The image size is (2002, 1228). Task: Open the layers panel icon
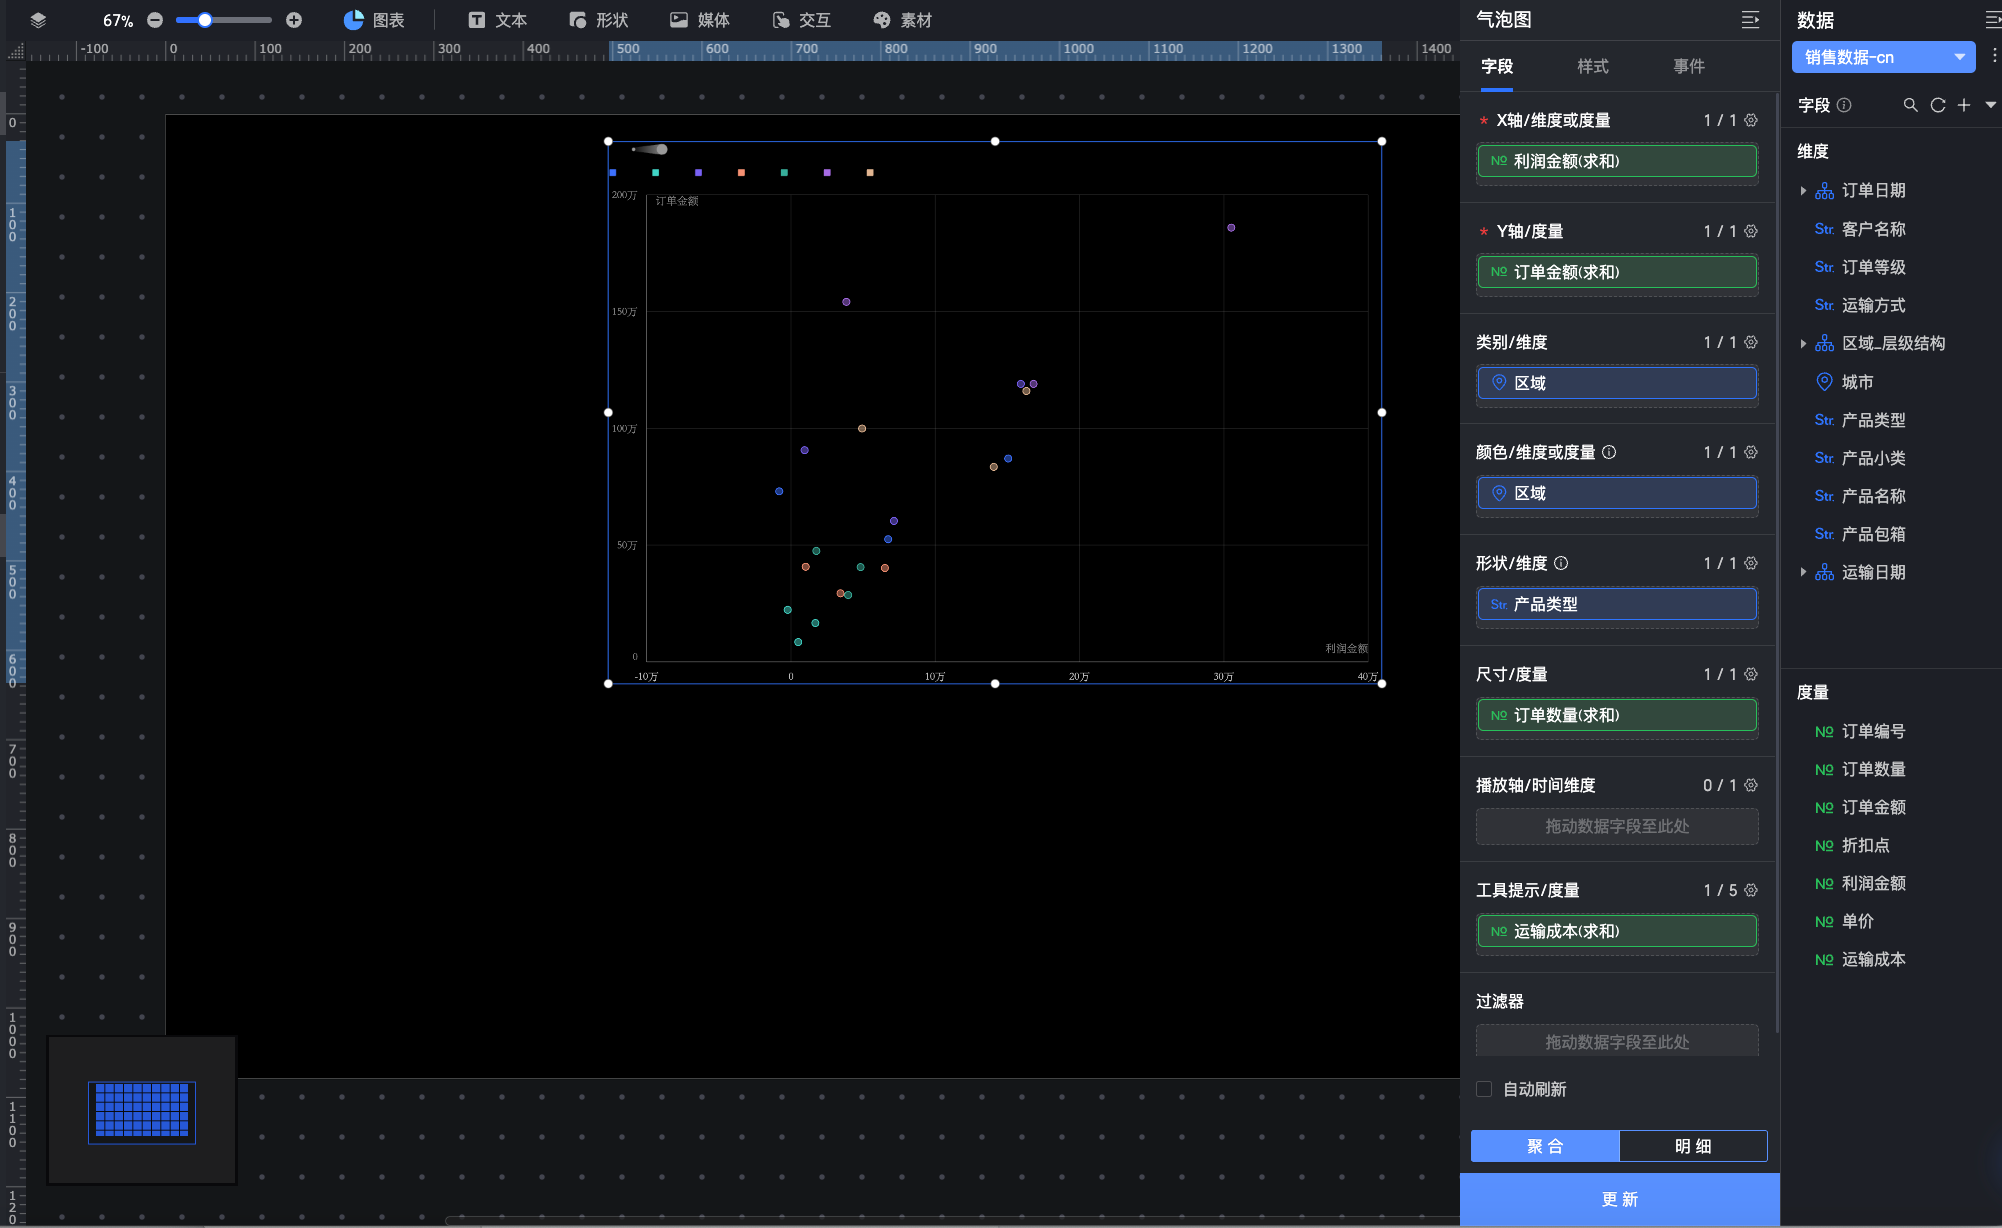pos(38,20)
